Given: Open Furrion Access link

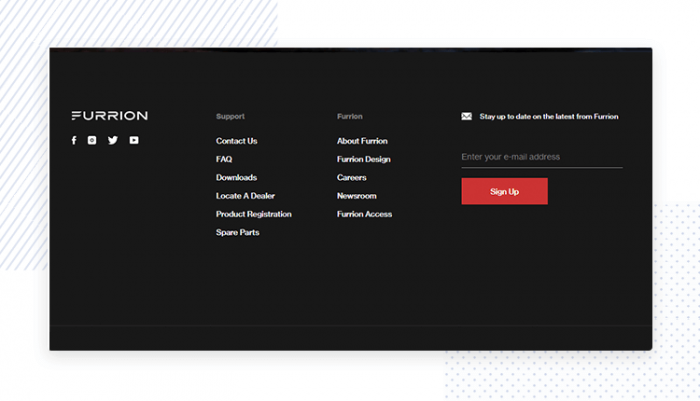Looking at the screenshot, I should click(x=364, y=214).
